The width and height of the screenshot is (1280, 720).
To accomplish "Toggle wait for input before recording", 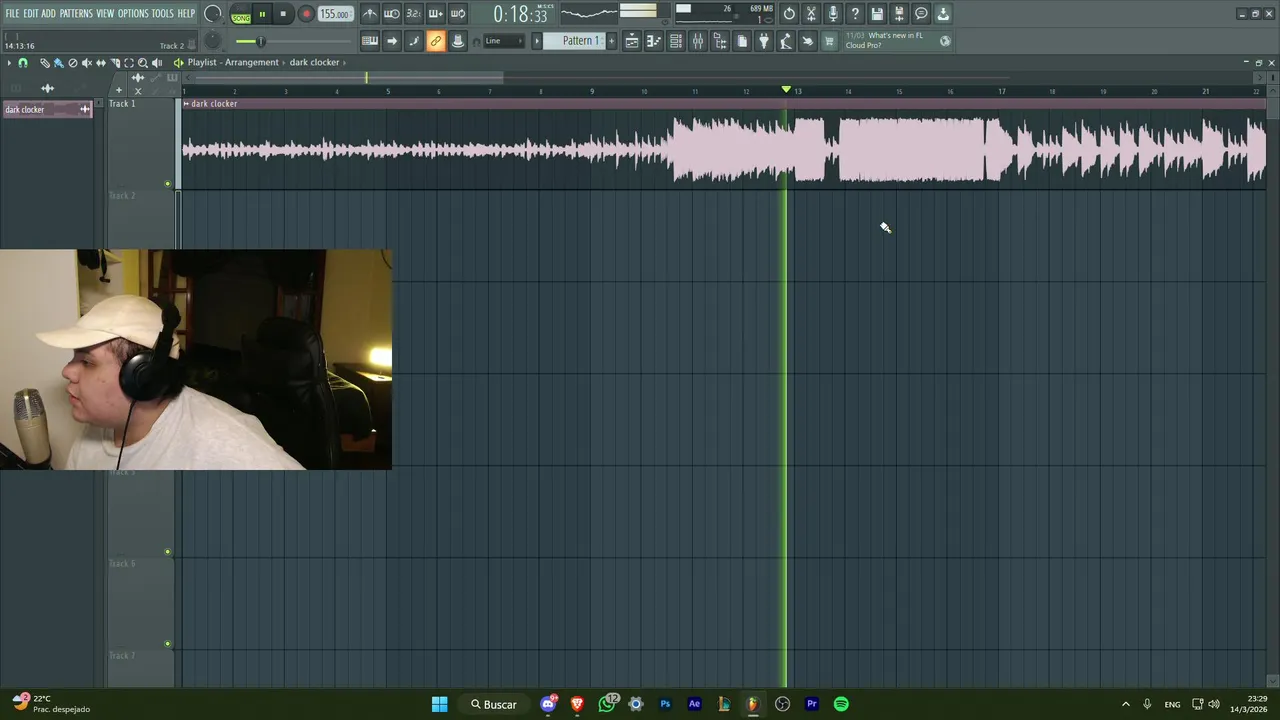I will (392, 14).
